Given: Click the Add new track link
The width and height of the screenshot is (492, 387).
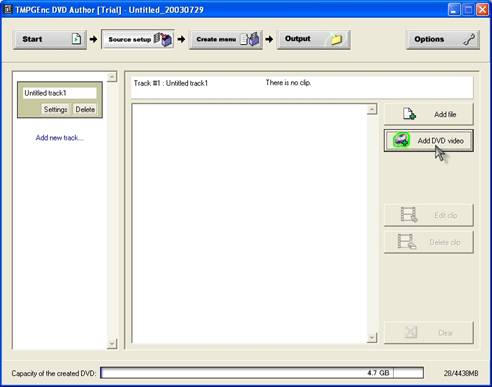Looking at the screenshot, I should pos(59,138).
